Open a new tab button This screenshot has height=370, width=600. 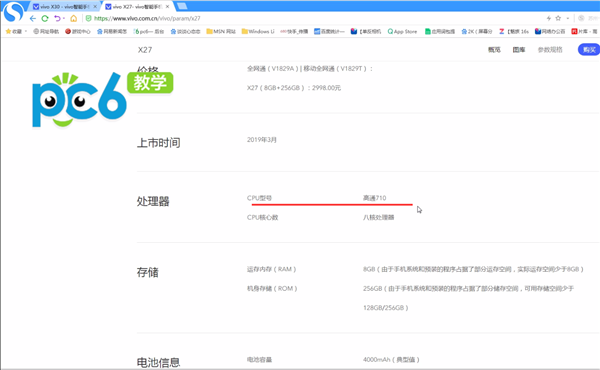[182, 6]
